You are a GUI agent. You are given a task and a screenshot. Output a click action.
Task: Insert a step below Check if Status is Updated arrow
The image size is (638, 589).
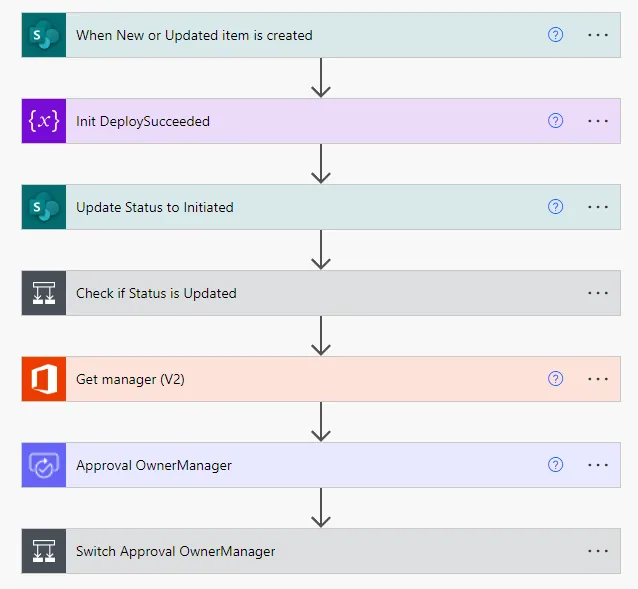pyautogui.click(x=321, y=336)
